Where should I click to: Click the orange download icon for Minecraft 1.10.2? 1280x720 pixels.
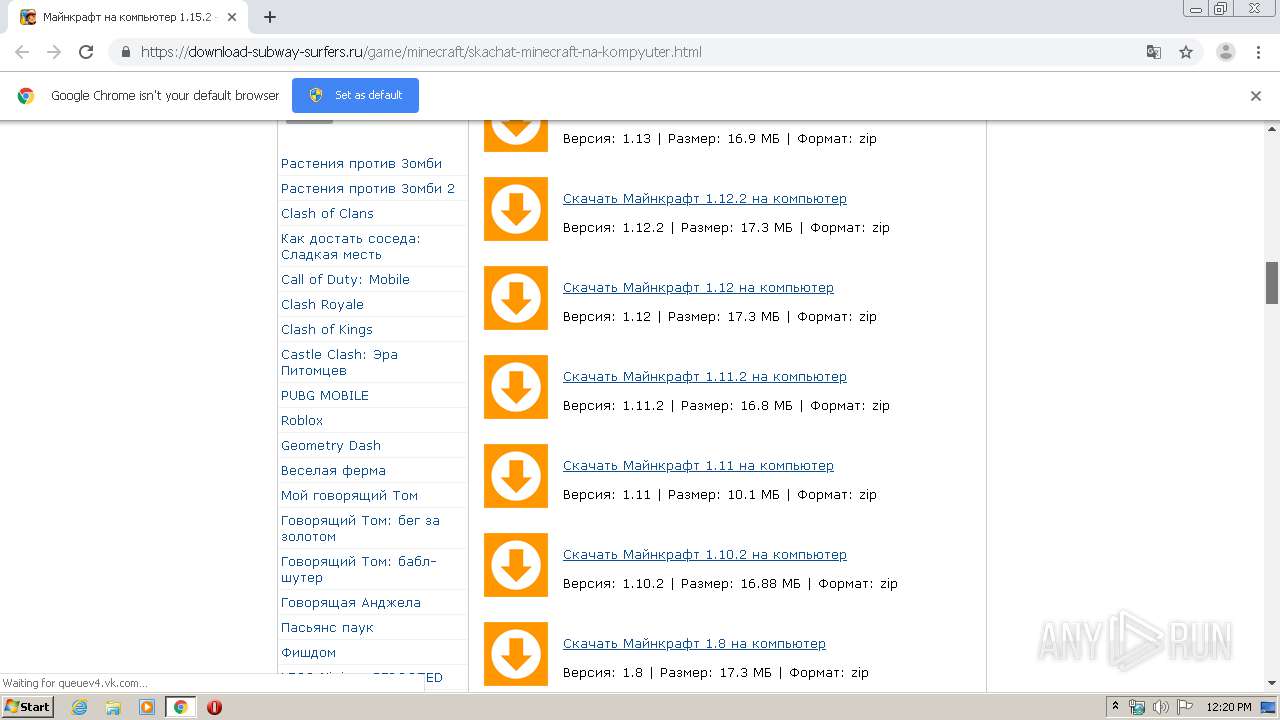click(516, 565)
